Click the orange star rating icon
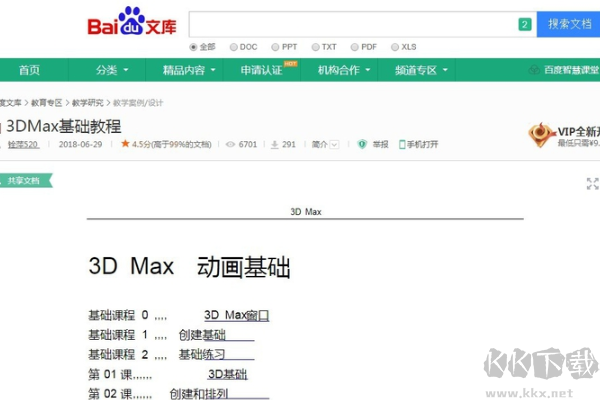The width and height of the screenshot is (600, 400). tap(125, 144)
